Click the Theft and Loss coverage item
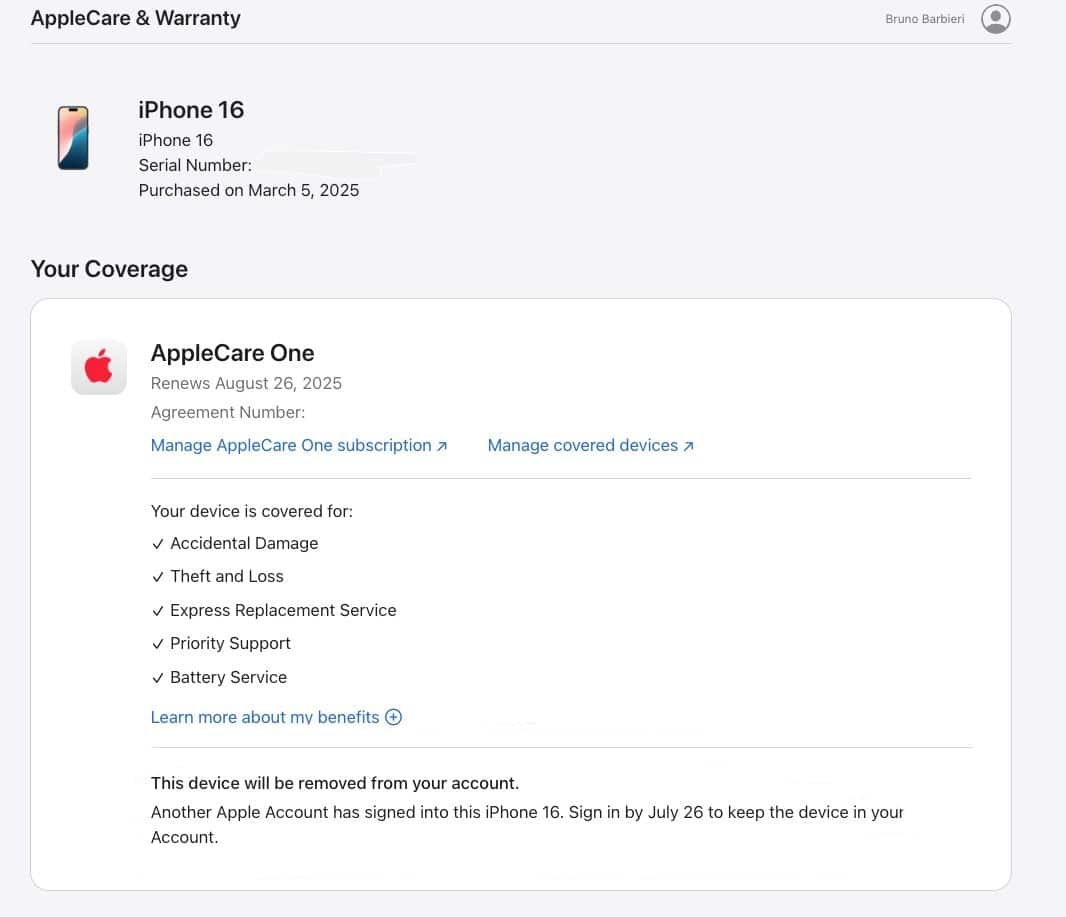 pyautogui.click(x=218, y=576)
